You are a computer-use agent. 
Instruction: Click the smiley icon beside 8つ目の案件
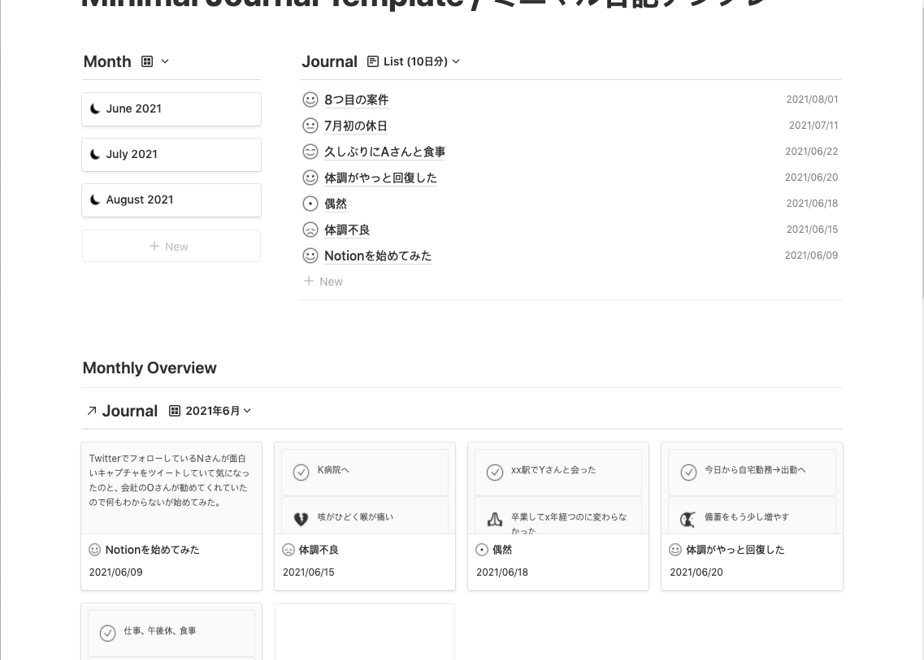pos(310,100)
